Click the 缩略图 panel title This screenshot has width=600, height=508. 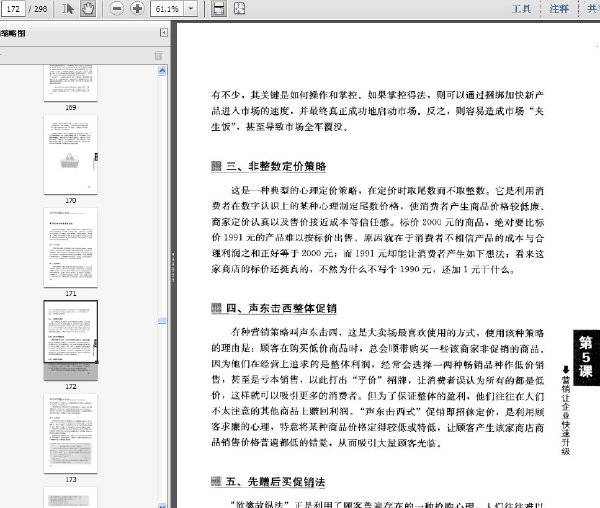(x=13, y=33)
